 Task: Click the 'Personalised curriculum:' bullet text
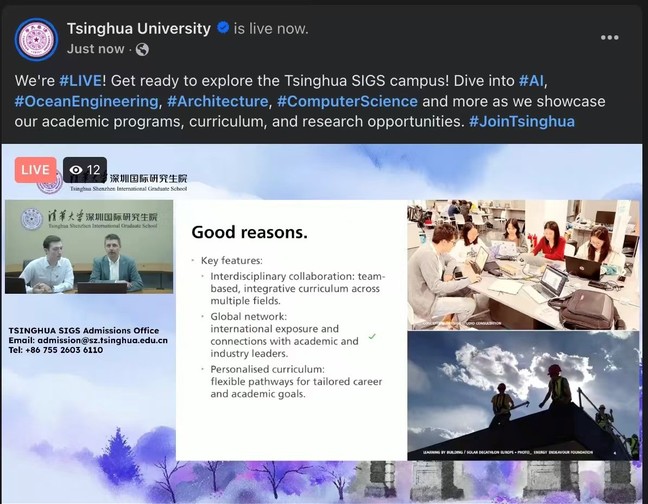coord(267,369)
